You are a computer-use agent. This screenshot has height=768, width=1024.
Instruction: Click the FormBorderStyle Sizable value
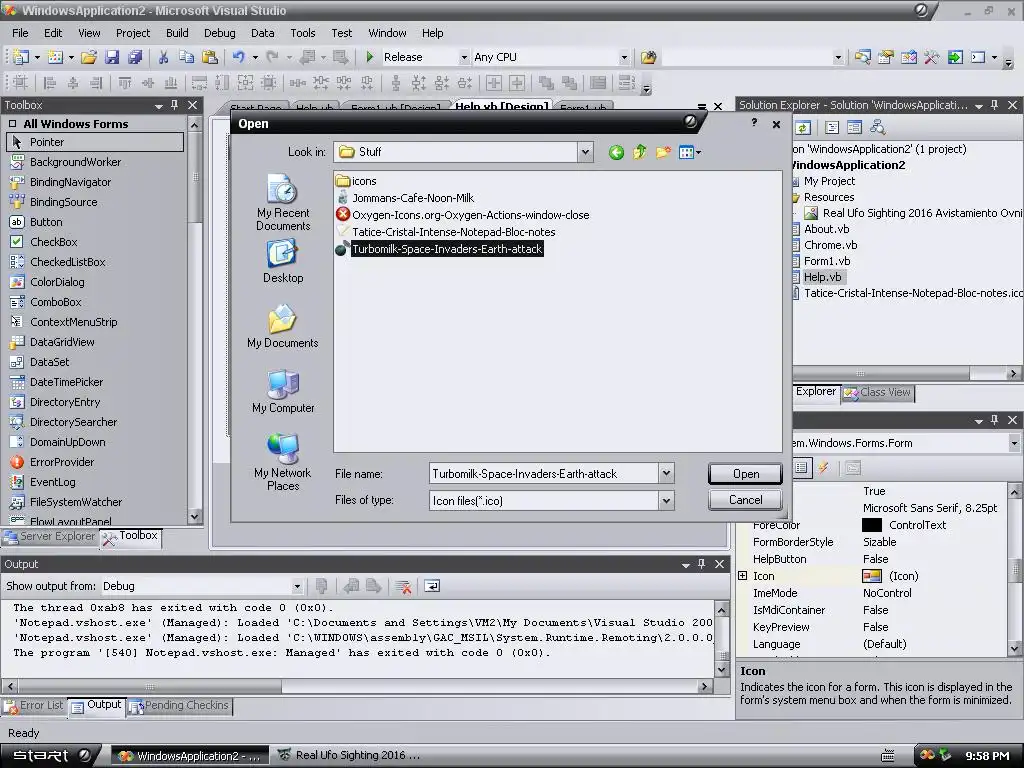coord(879,542)
